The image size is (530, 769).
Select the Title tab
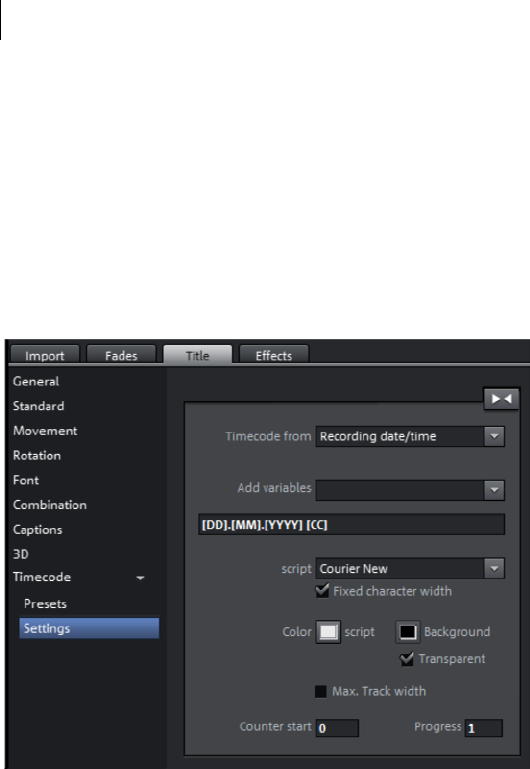coord(198,354)
